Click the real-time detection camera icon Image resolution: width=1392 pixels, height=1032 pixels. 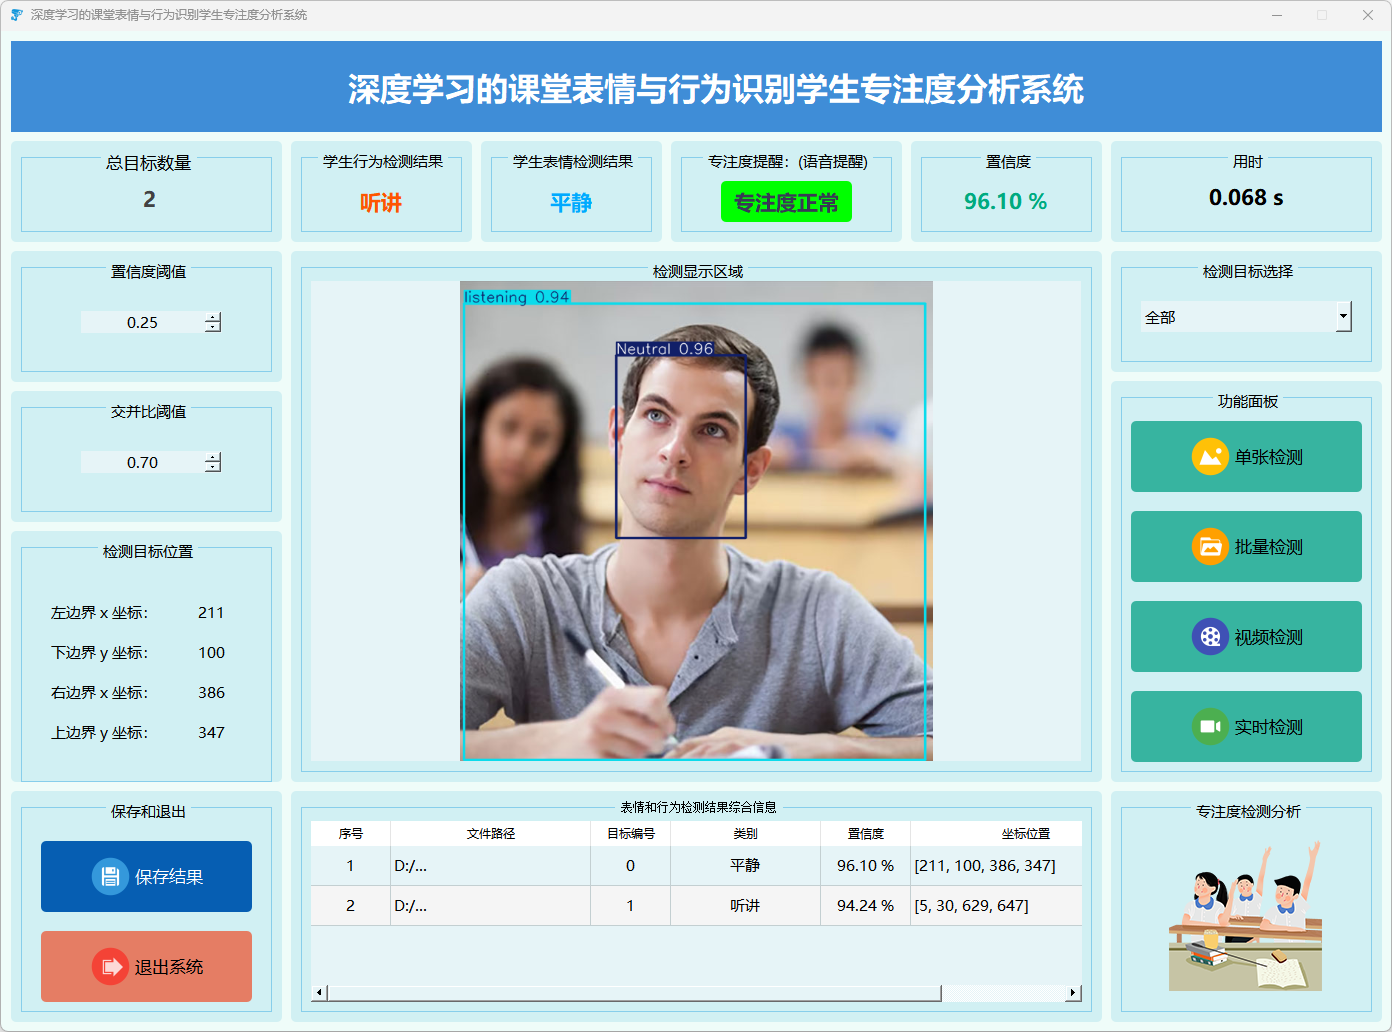click(x=1210, y=727)
